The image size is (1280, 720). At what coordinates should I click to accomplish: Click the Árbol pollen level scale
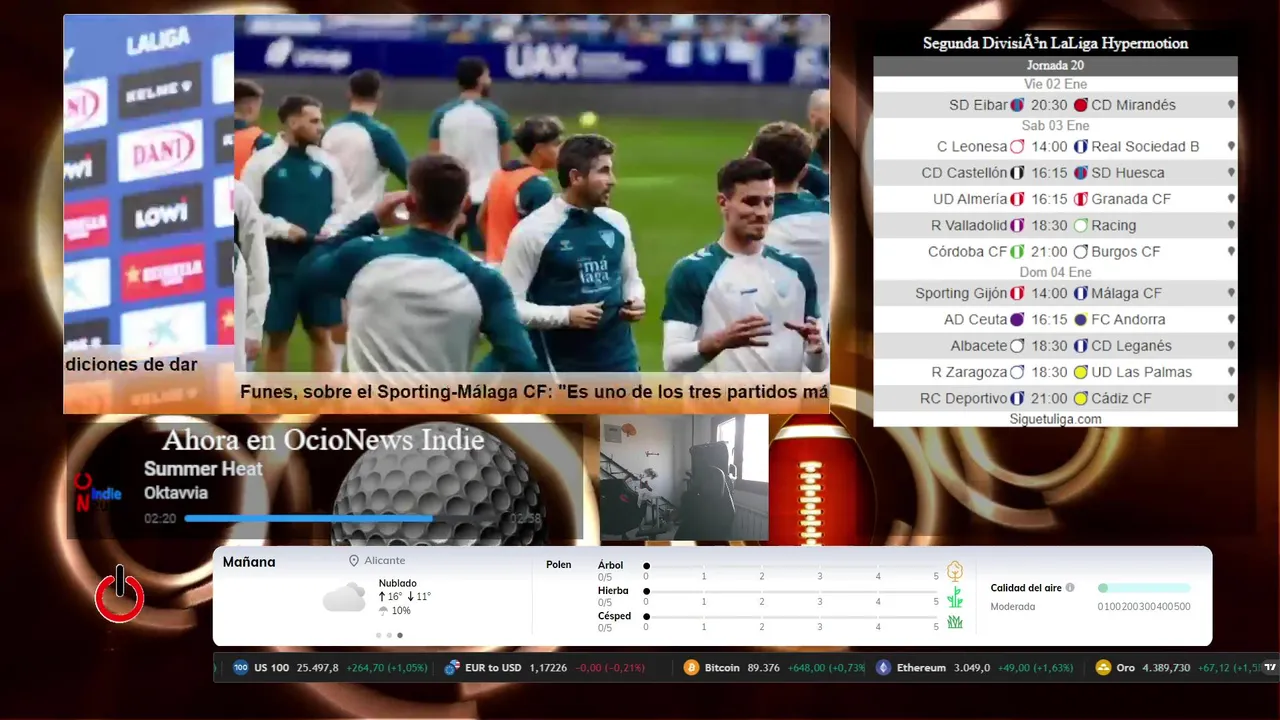791,566
